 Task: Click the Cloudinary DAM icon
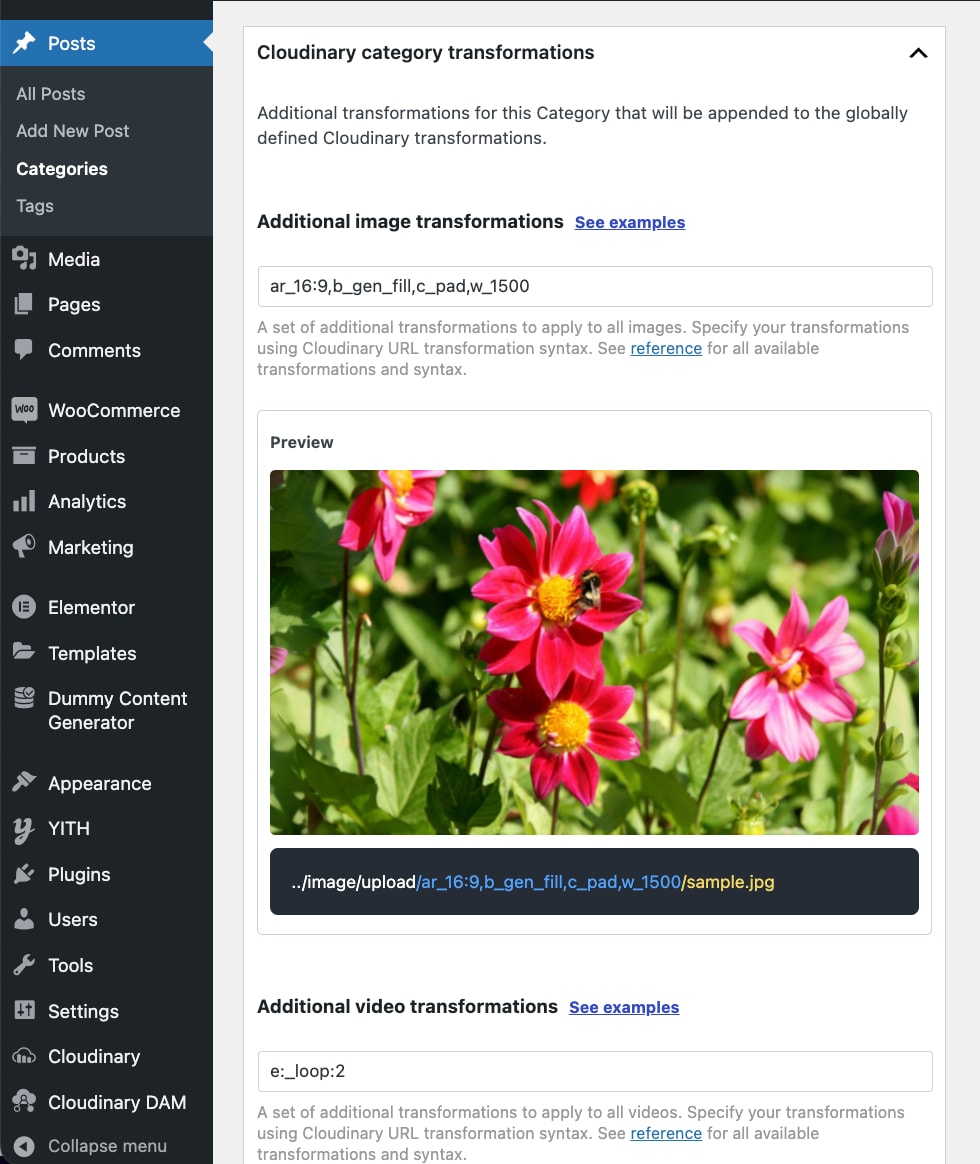[24, 1102]
